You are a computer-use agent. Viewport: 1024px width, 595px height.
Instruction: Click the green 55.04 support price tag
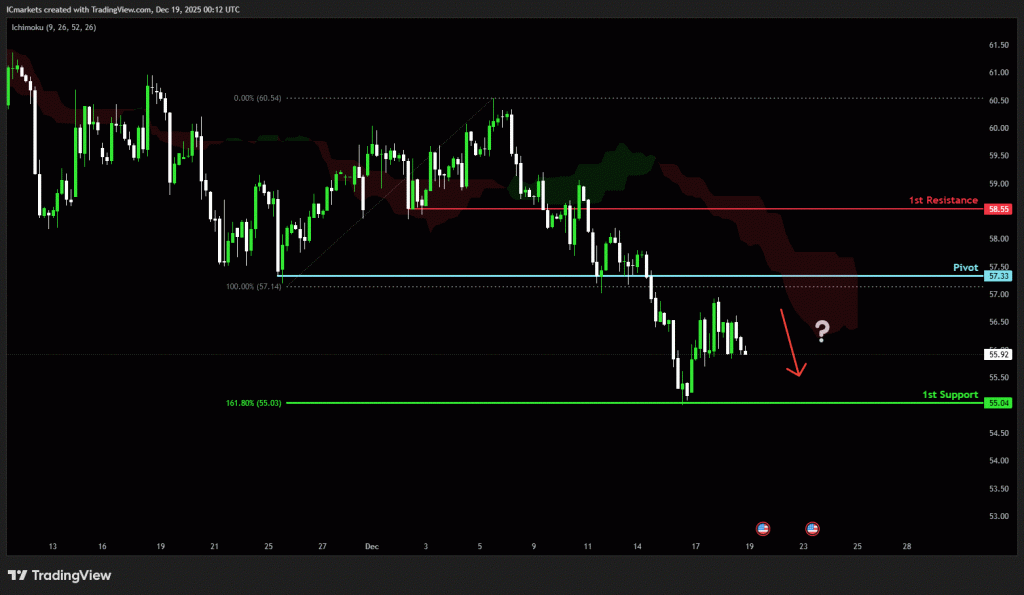pyautogui.click(x=996, y=403)
